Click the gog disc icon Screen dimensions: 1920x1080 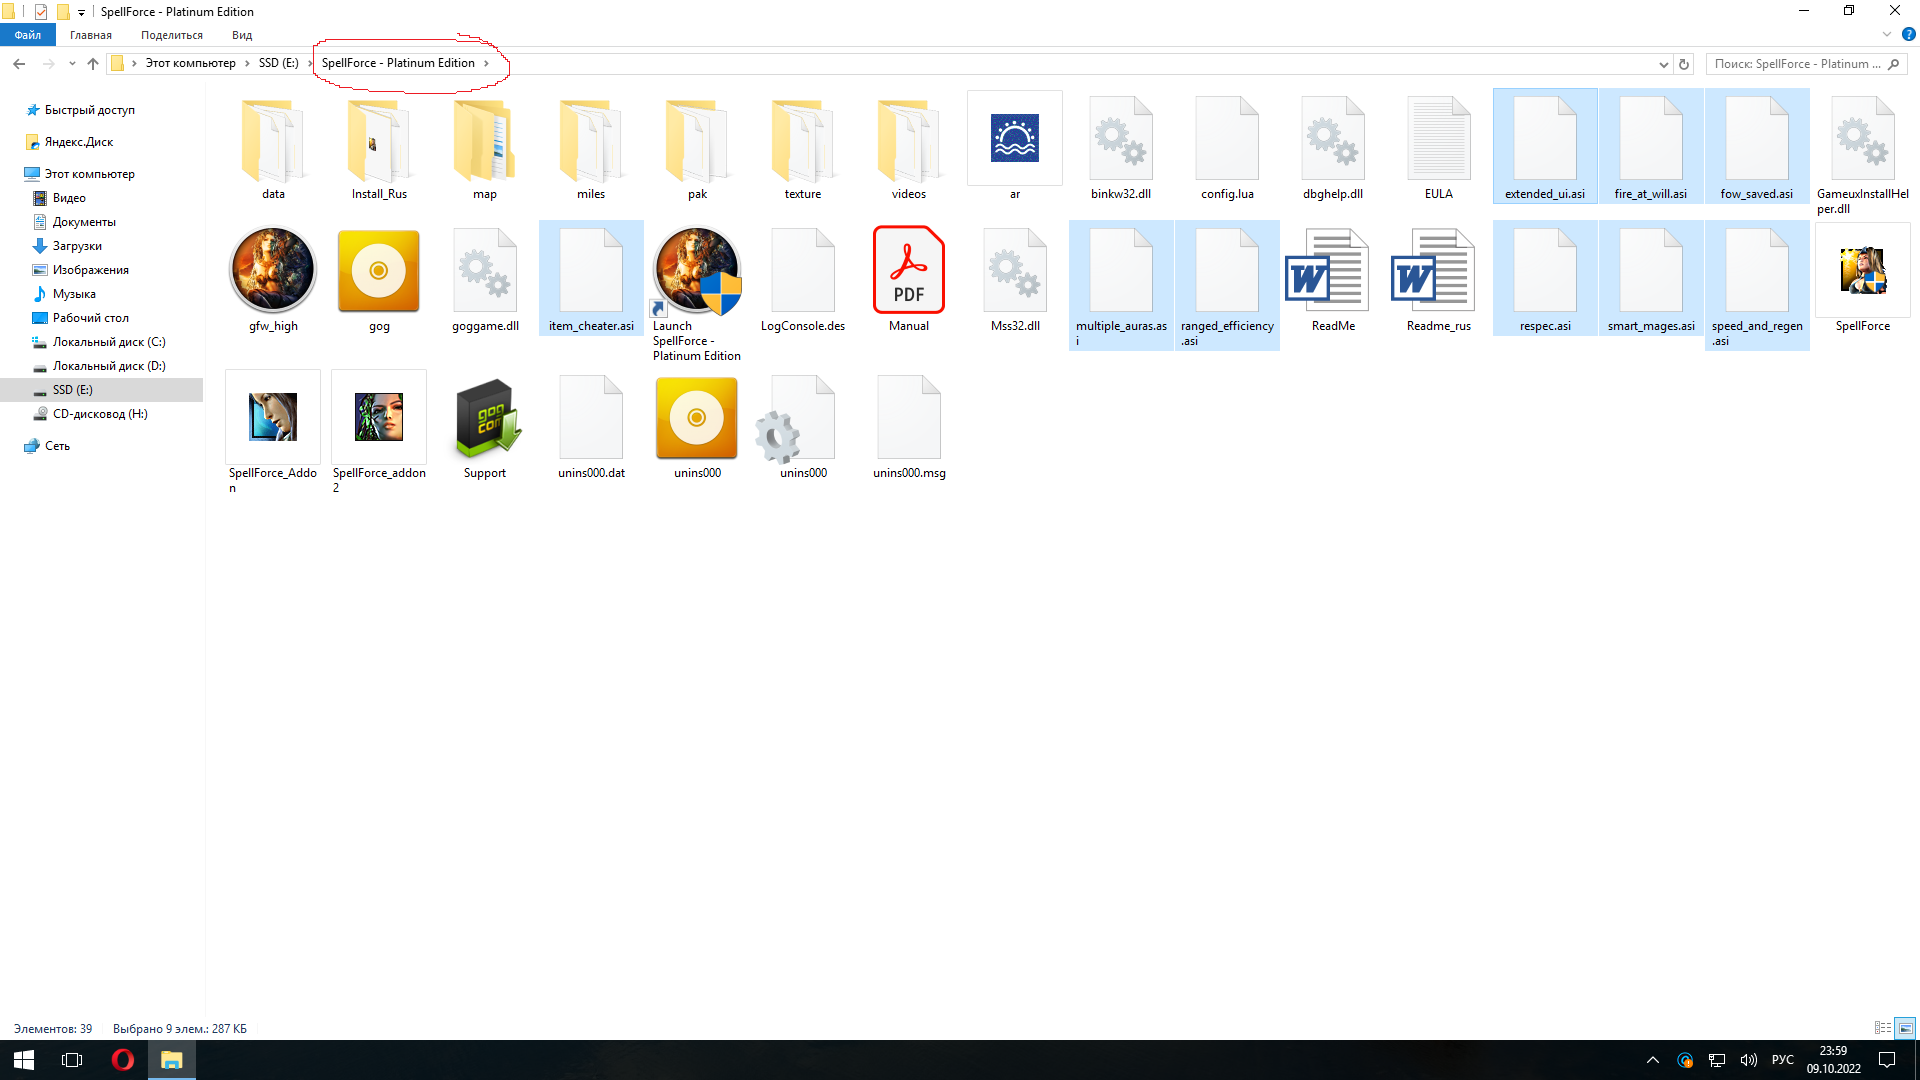[x=379, y=271]
